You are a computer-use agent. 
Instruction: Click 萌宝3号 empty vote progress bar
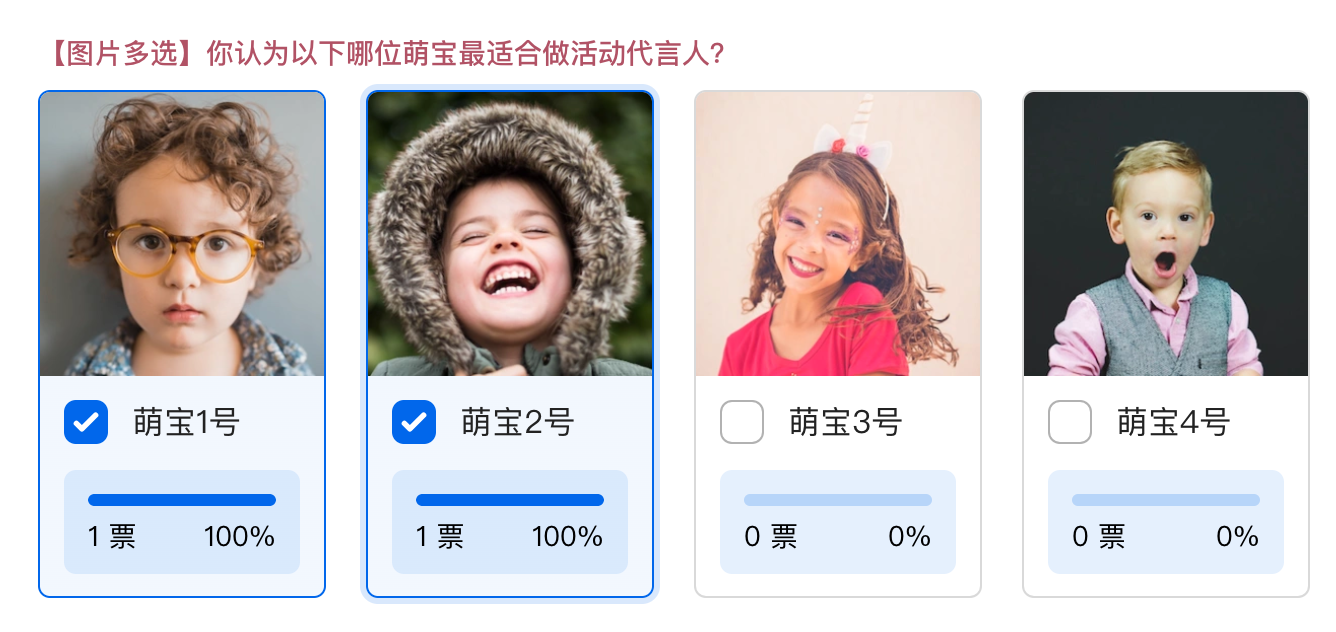[838, 500]
